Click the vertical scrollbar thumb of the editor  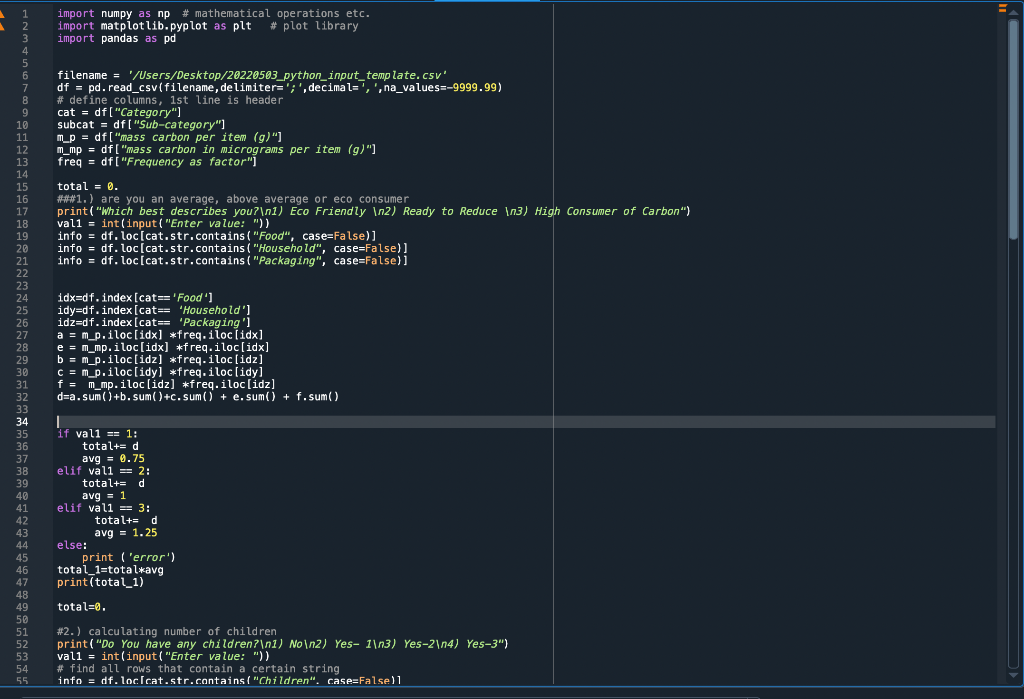coord(1013,129)
